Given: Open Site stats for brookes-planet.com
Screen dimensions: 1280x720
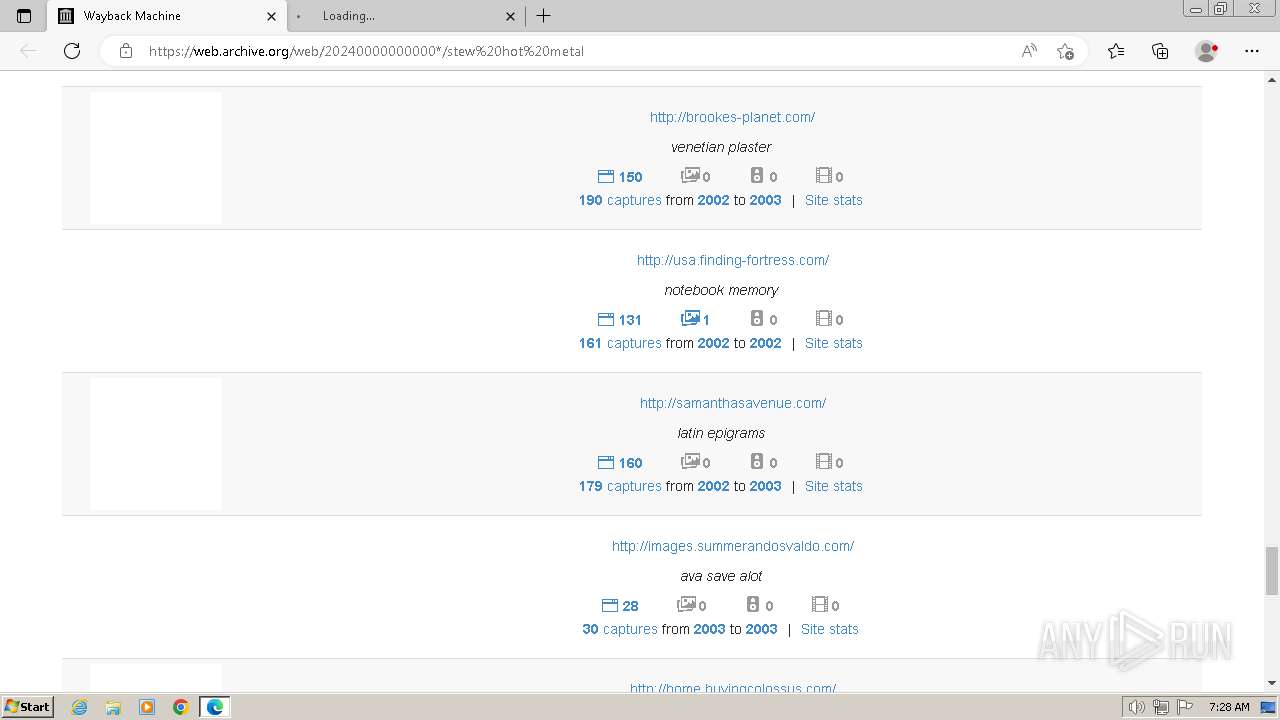Looking at the screenshot, I should click(x=834, y=200).
